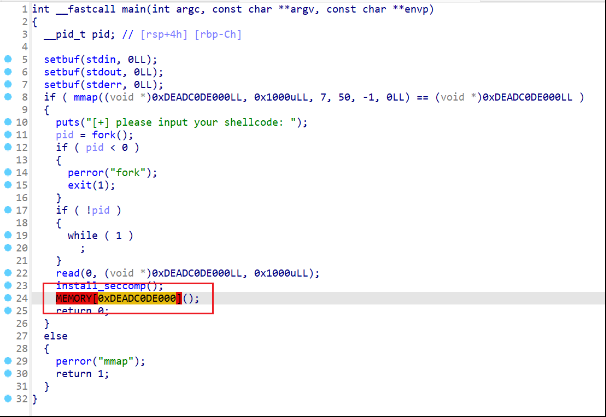Click line number 1 in gutter
606x417 pixels.
point(25,9)
